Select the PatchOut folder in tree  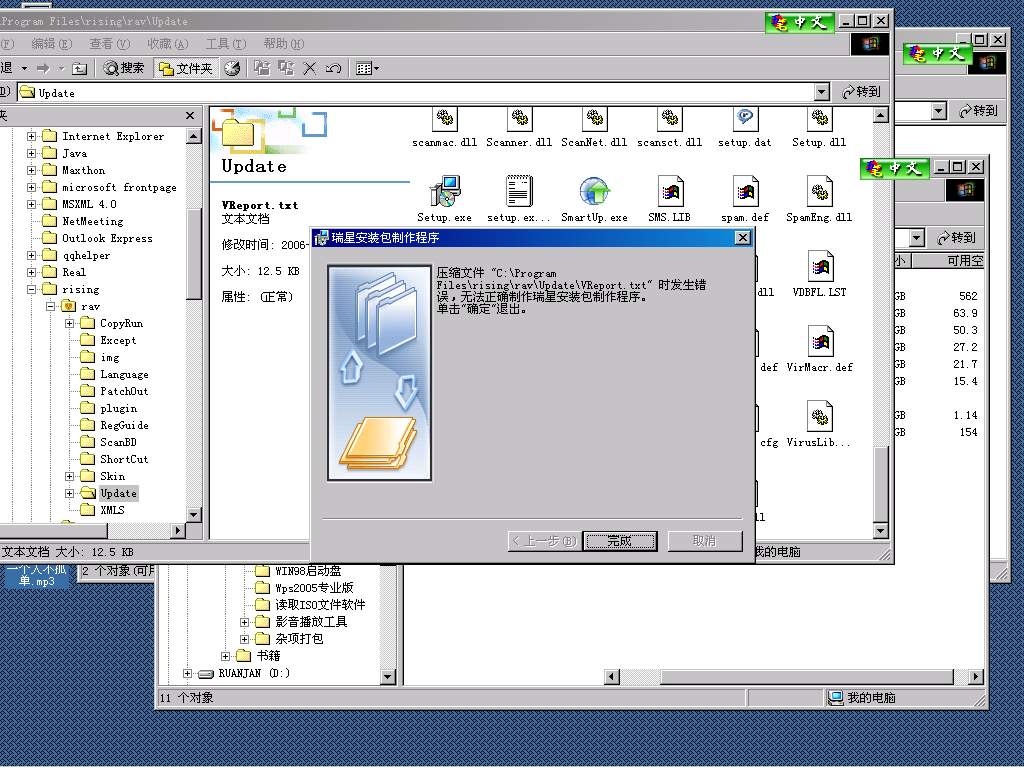pyautogui.click(x=123, y=392)
